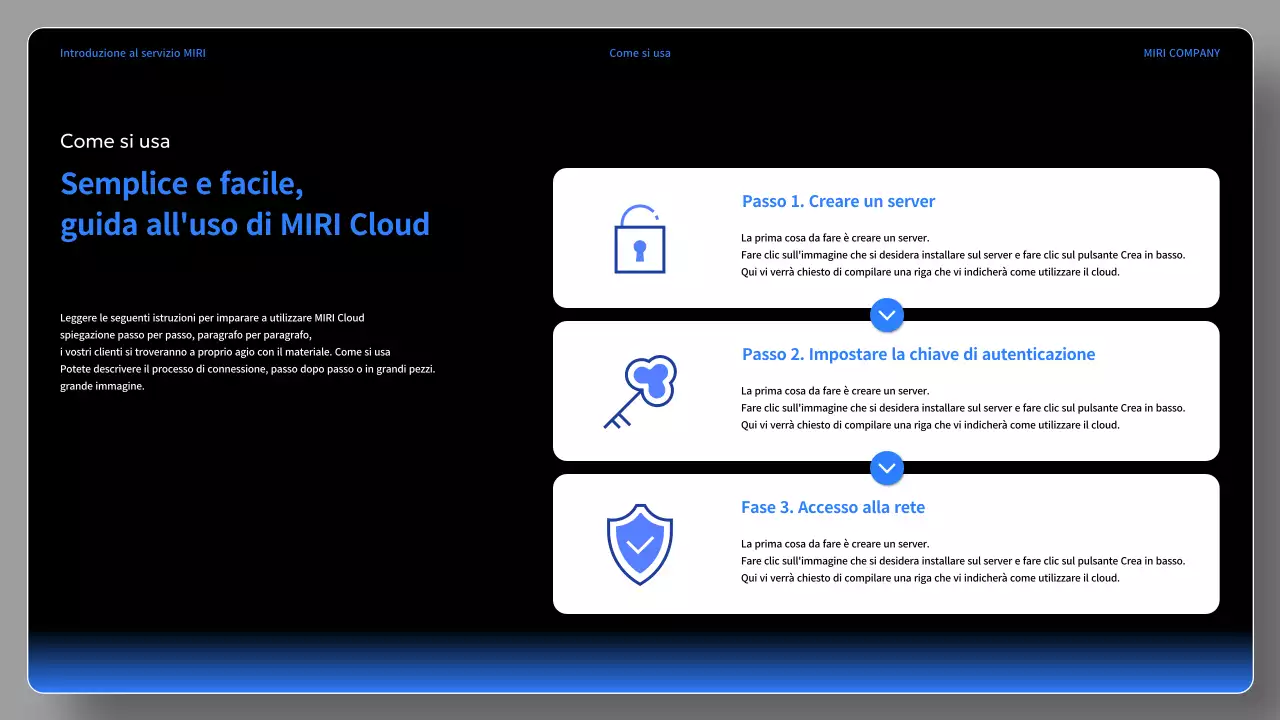Click Fase 3. Accesso alla rete heading
The image size is (1280, 720).
click(834, 507)
